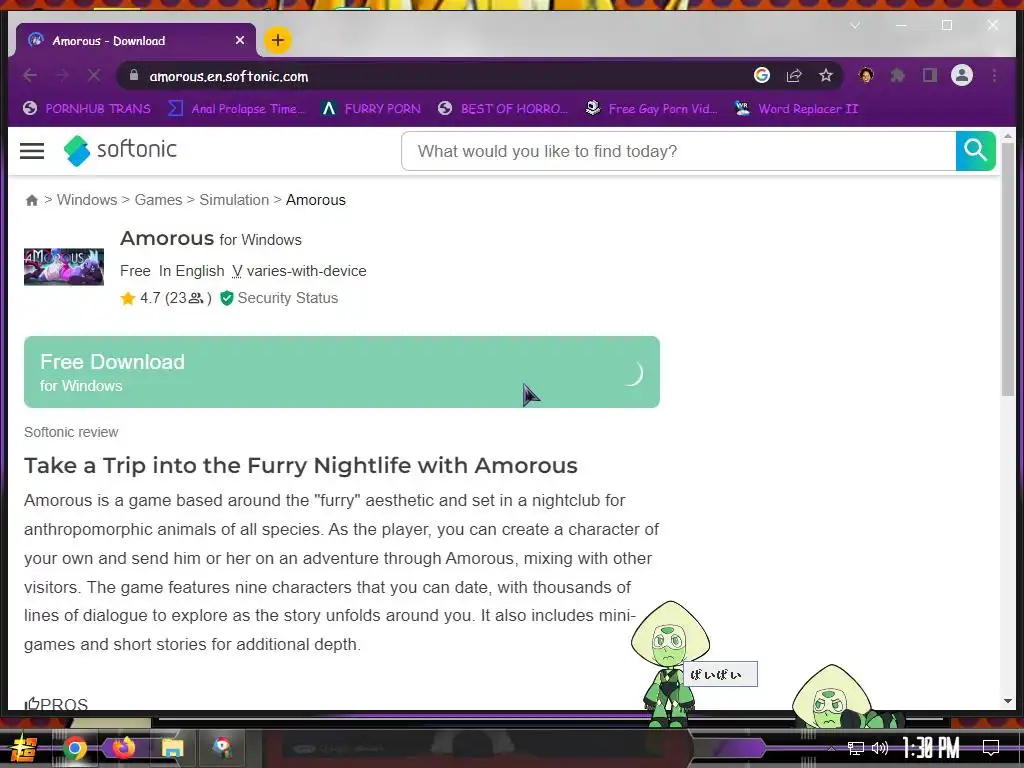The width and height of the screenshot is (1024, 768).
Task: Open a new tab with the plus button
Action: click(278, 40)
